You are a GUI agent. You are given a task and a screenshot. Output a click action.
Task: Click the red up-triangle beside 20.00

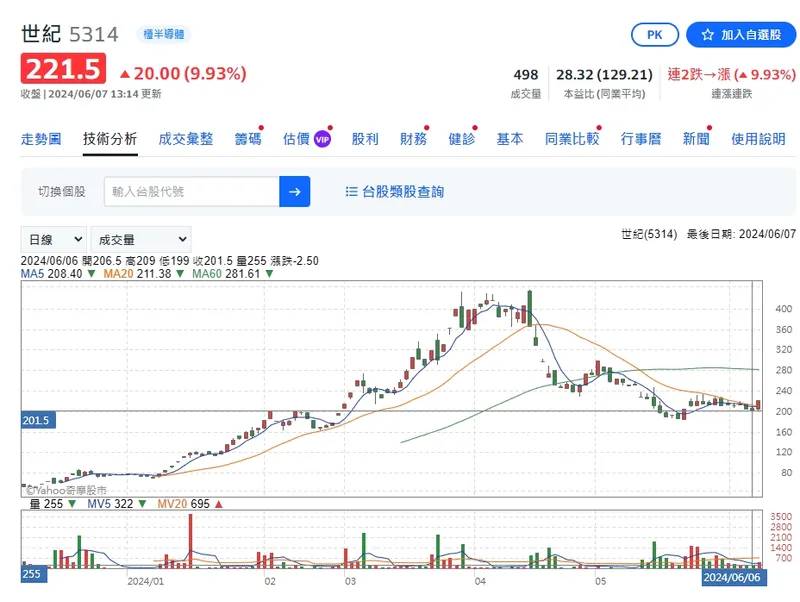tap(124, 73)
